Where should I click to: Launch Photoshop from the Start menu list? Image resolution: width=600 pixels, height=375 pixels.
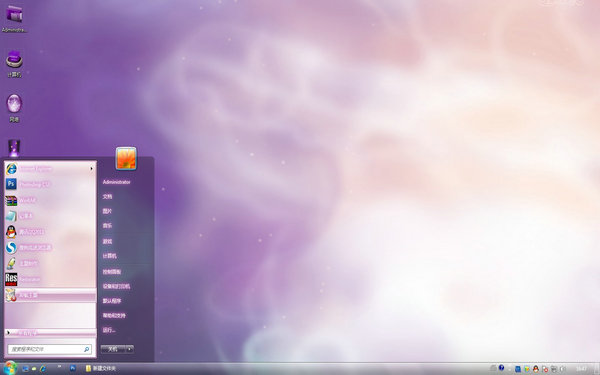click(x=50, y=184)
